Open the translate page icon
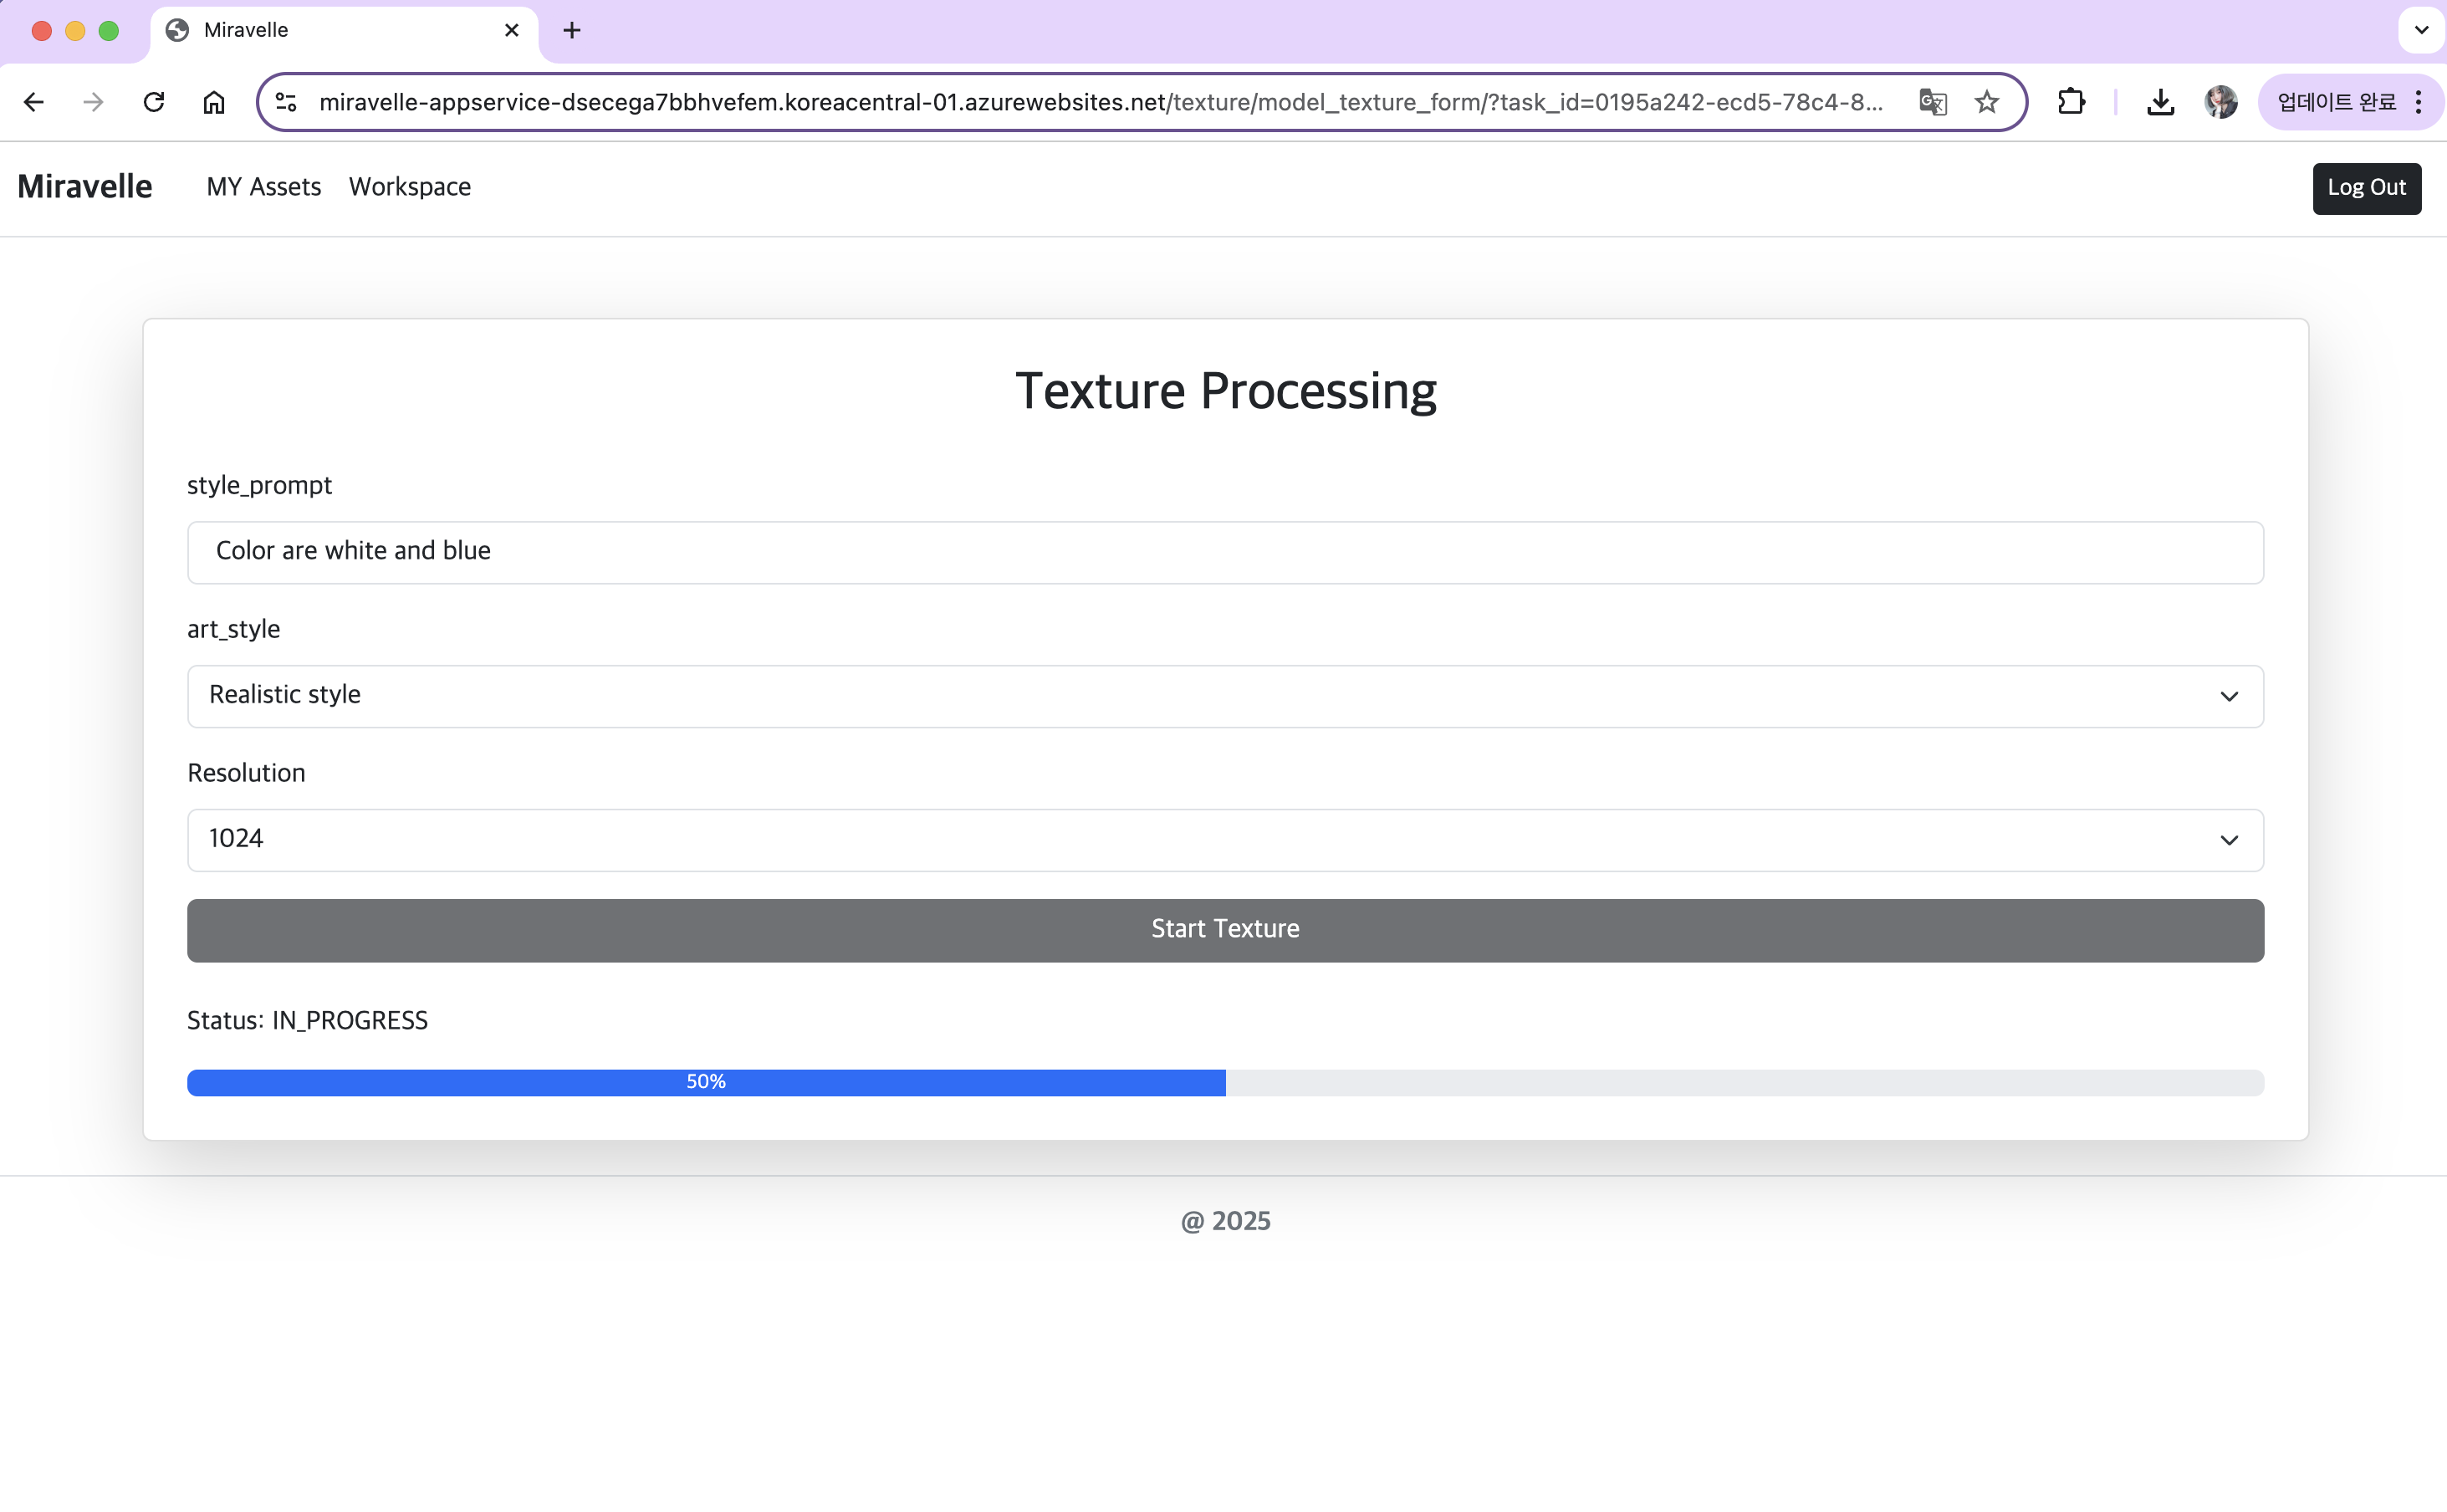This screenshot has height=1512, width=2447. point(1932,102)
